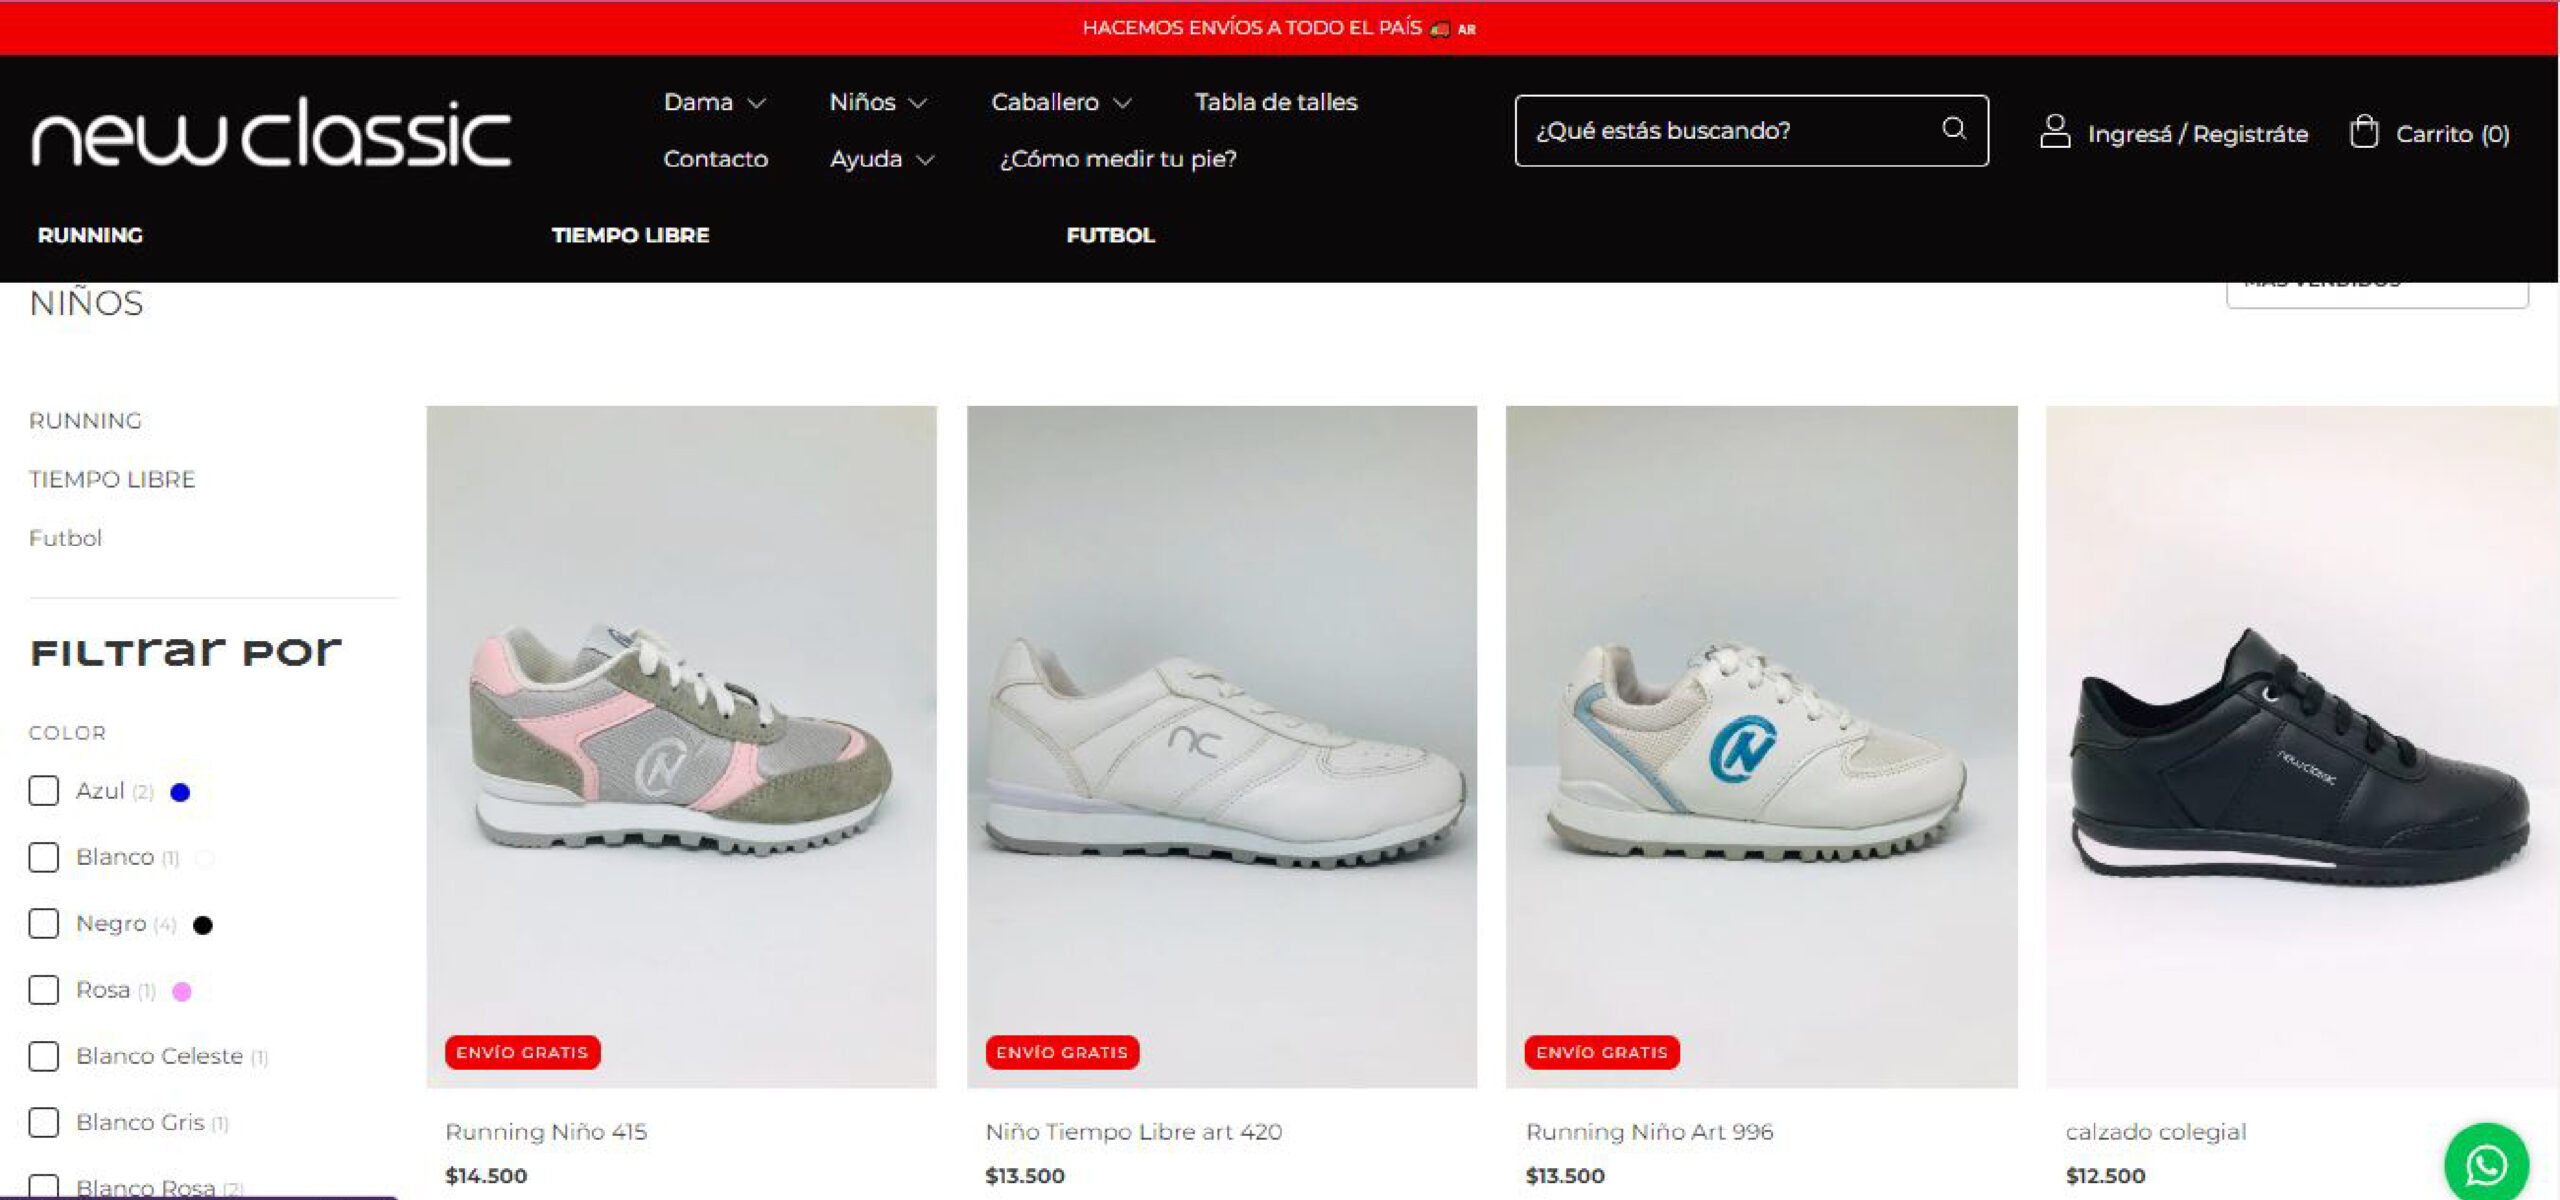Open the Ayuda dropdown
Viewport: 2560px width, 1200px height.
[x=881, y=159]
